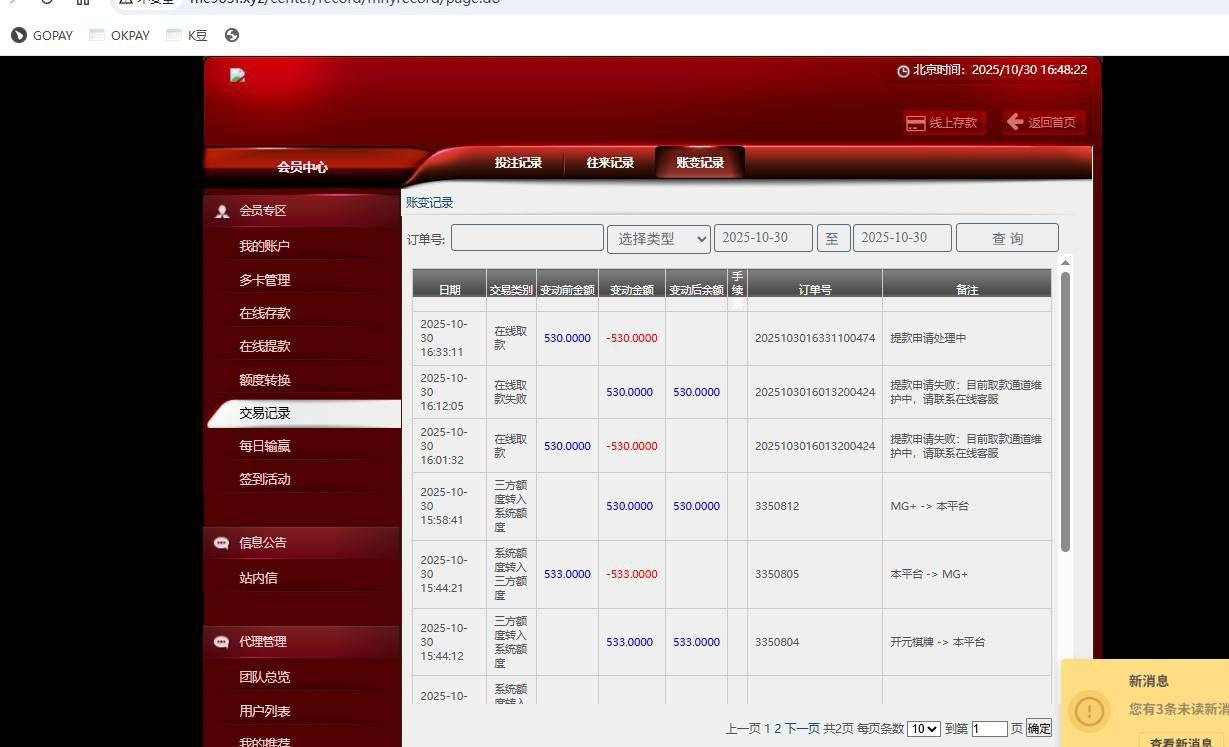1229x747 pixels.
Task: Go to 下一页 next page link
Action: click(802, 729)
